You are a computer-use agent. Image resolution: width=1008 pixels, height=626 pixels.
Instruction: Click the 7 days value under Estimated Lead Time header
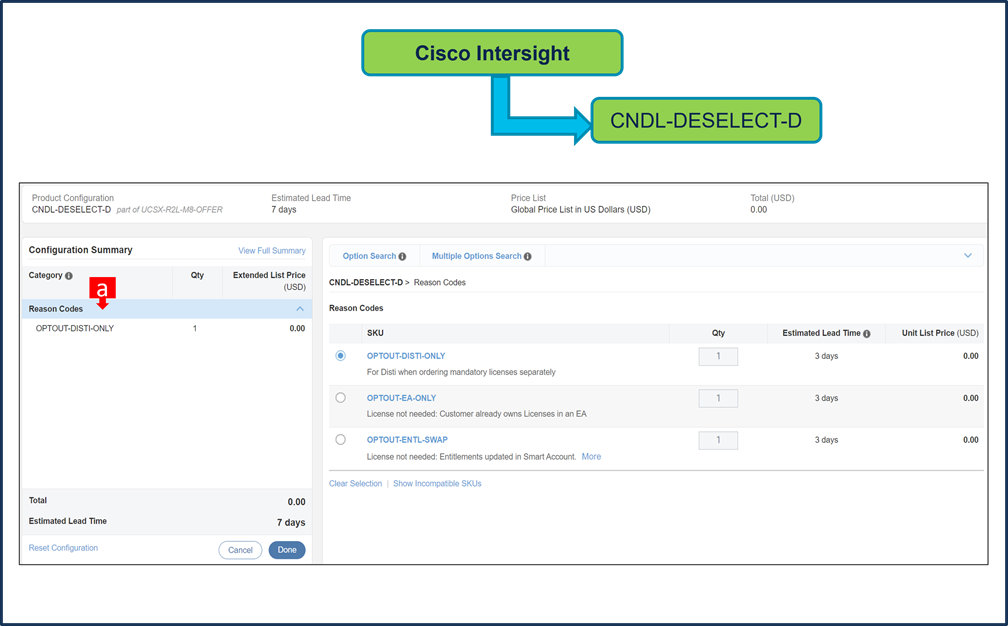tap(284, 210)
